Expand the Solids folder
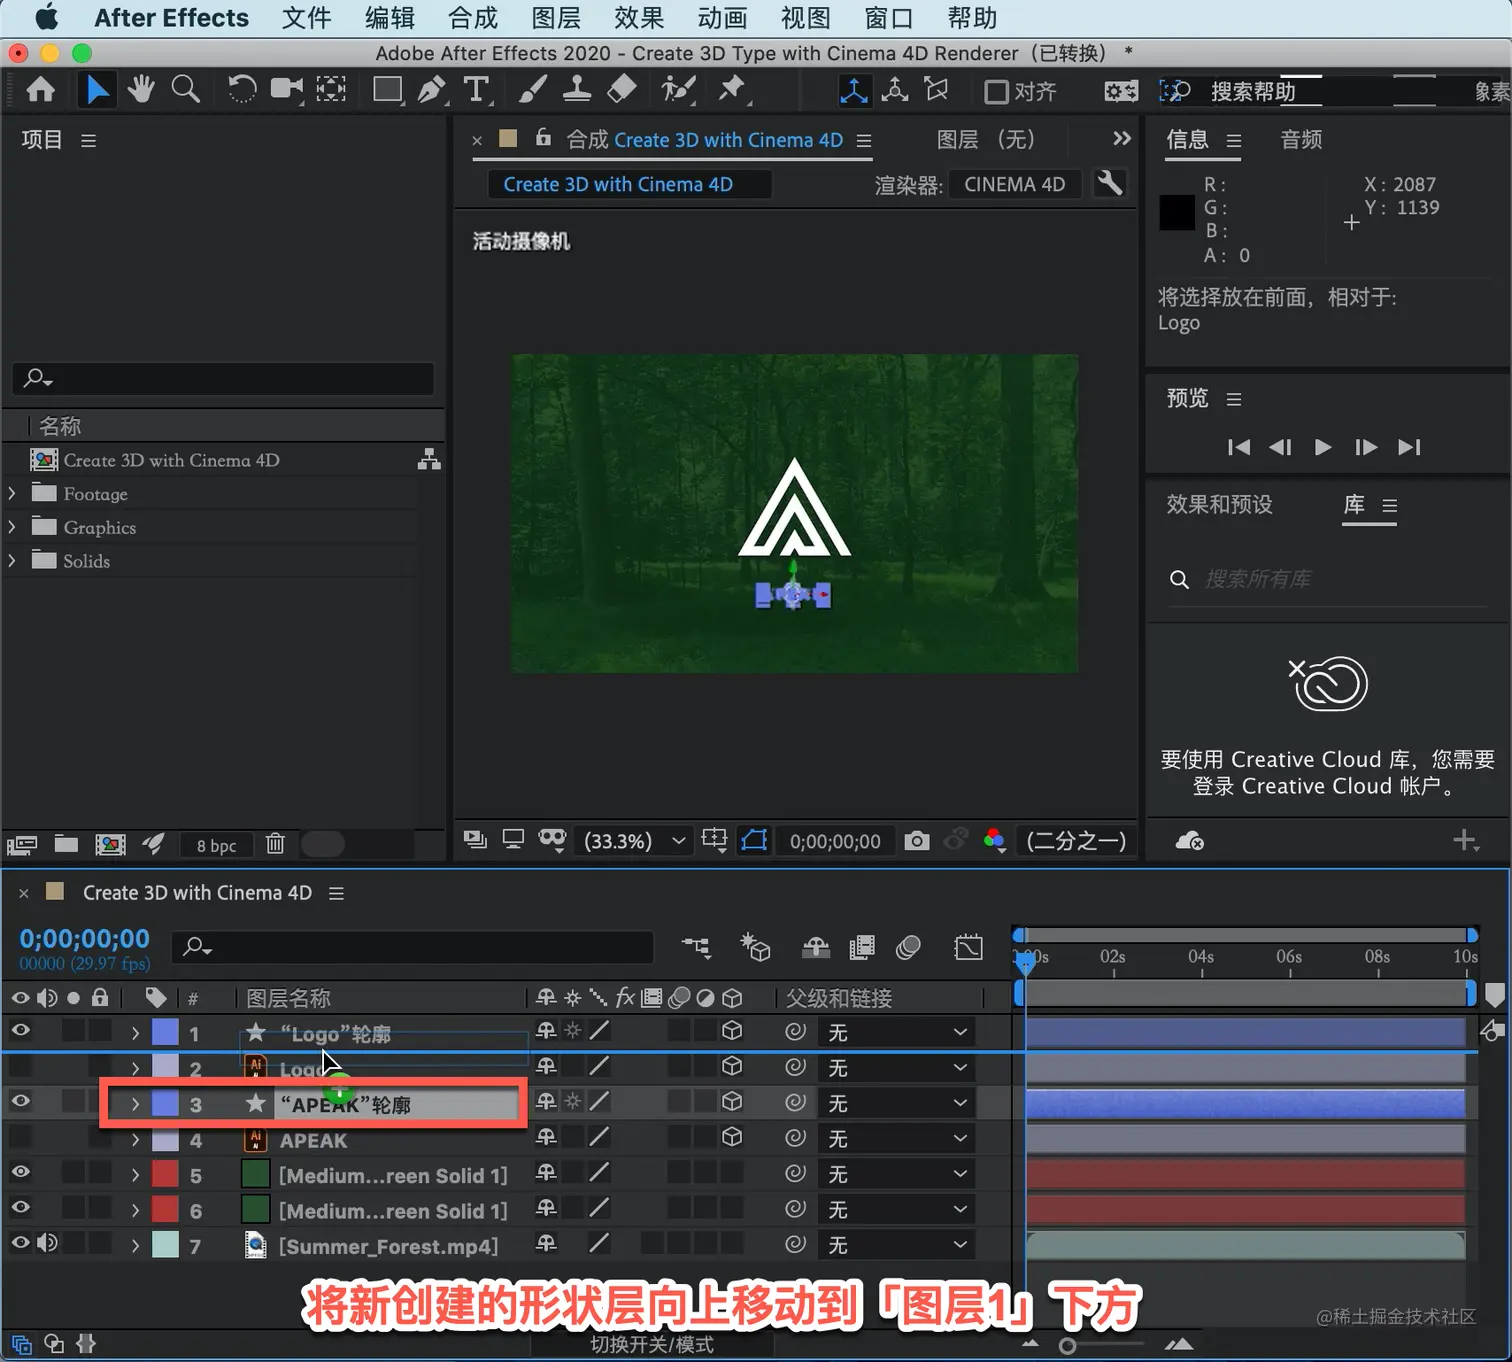1512x1362 pixels. [x=12, y=561]
